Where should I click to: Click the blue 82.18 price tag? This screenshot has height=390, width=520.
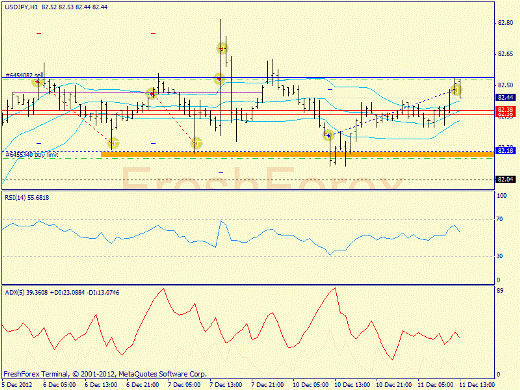pos(505,151)
